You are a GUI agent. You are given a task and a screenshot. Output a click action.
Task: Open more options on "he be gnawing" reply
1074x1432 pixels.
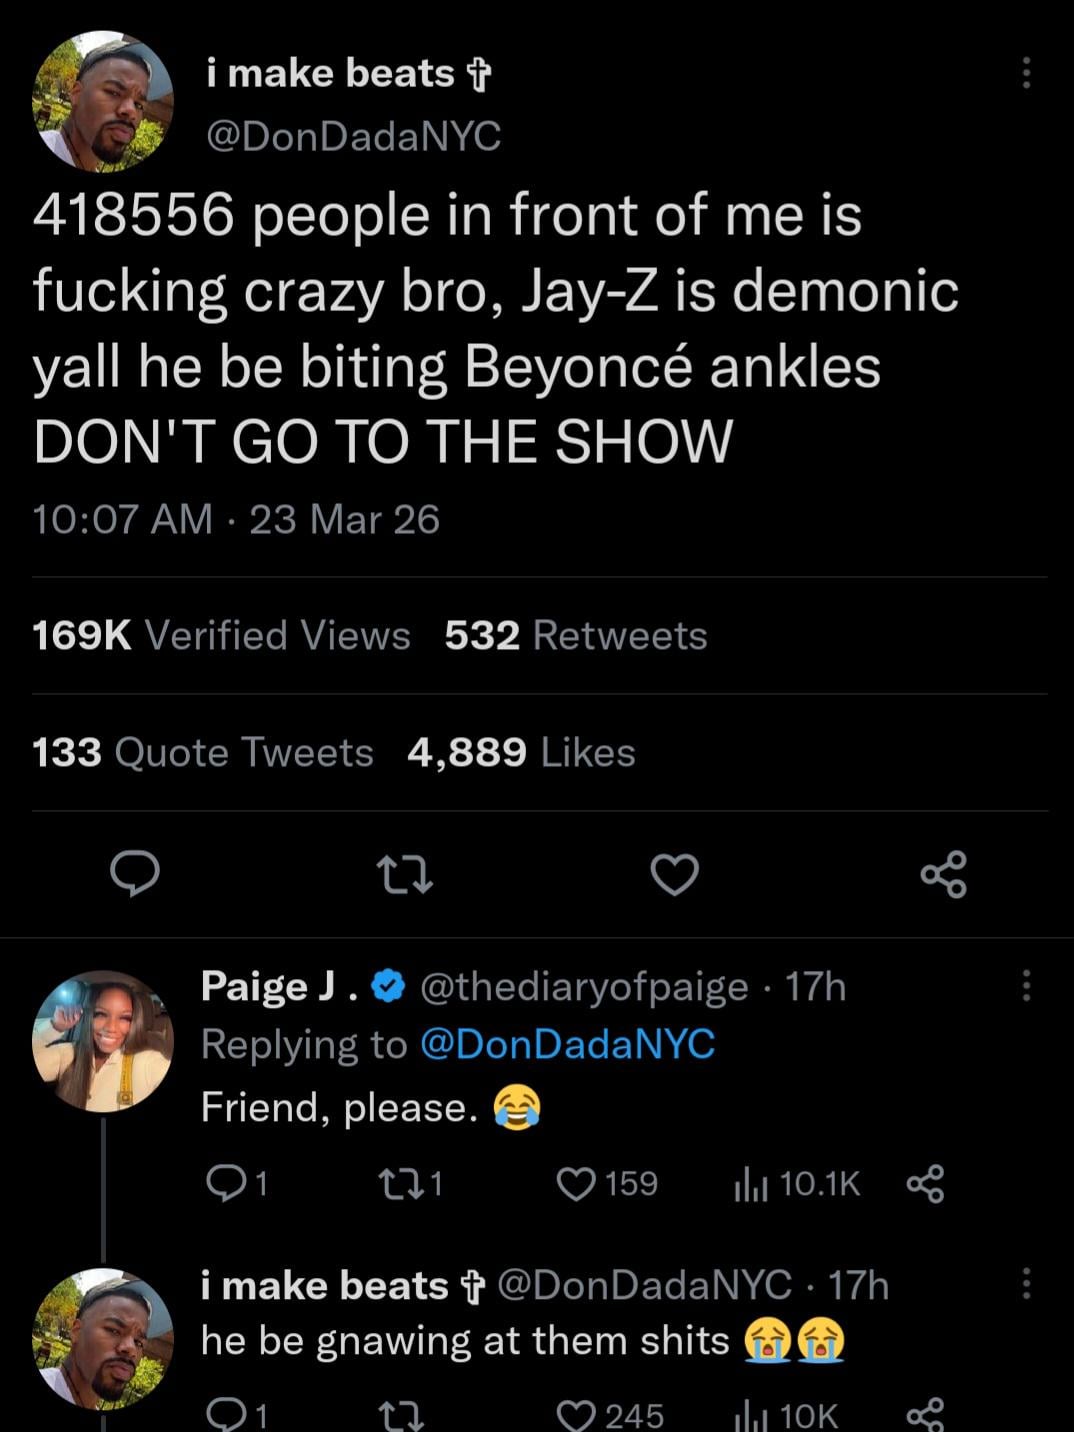(x=1026, y=1284)
